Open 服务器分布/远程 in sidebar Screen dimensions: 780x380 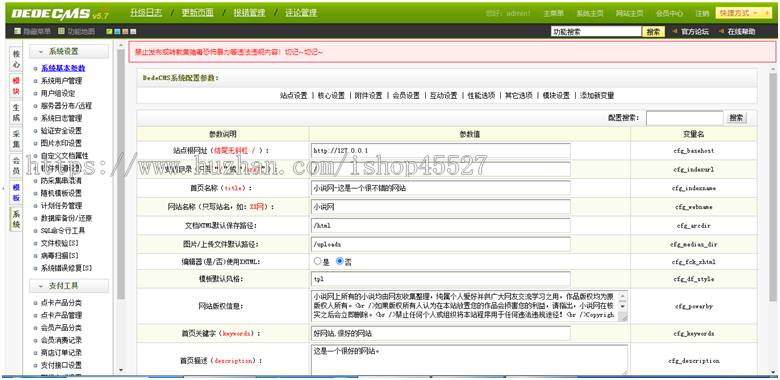(x=66, y=106)
